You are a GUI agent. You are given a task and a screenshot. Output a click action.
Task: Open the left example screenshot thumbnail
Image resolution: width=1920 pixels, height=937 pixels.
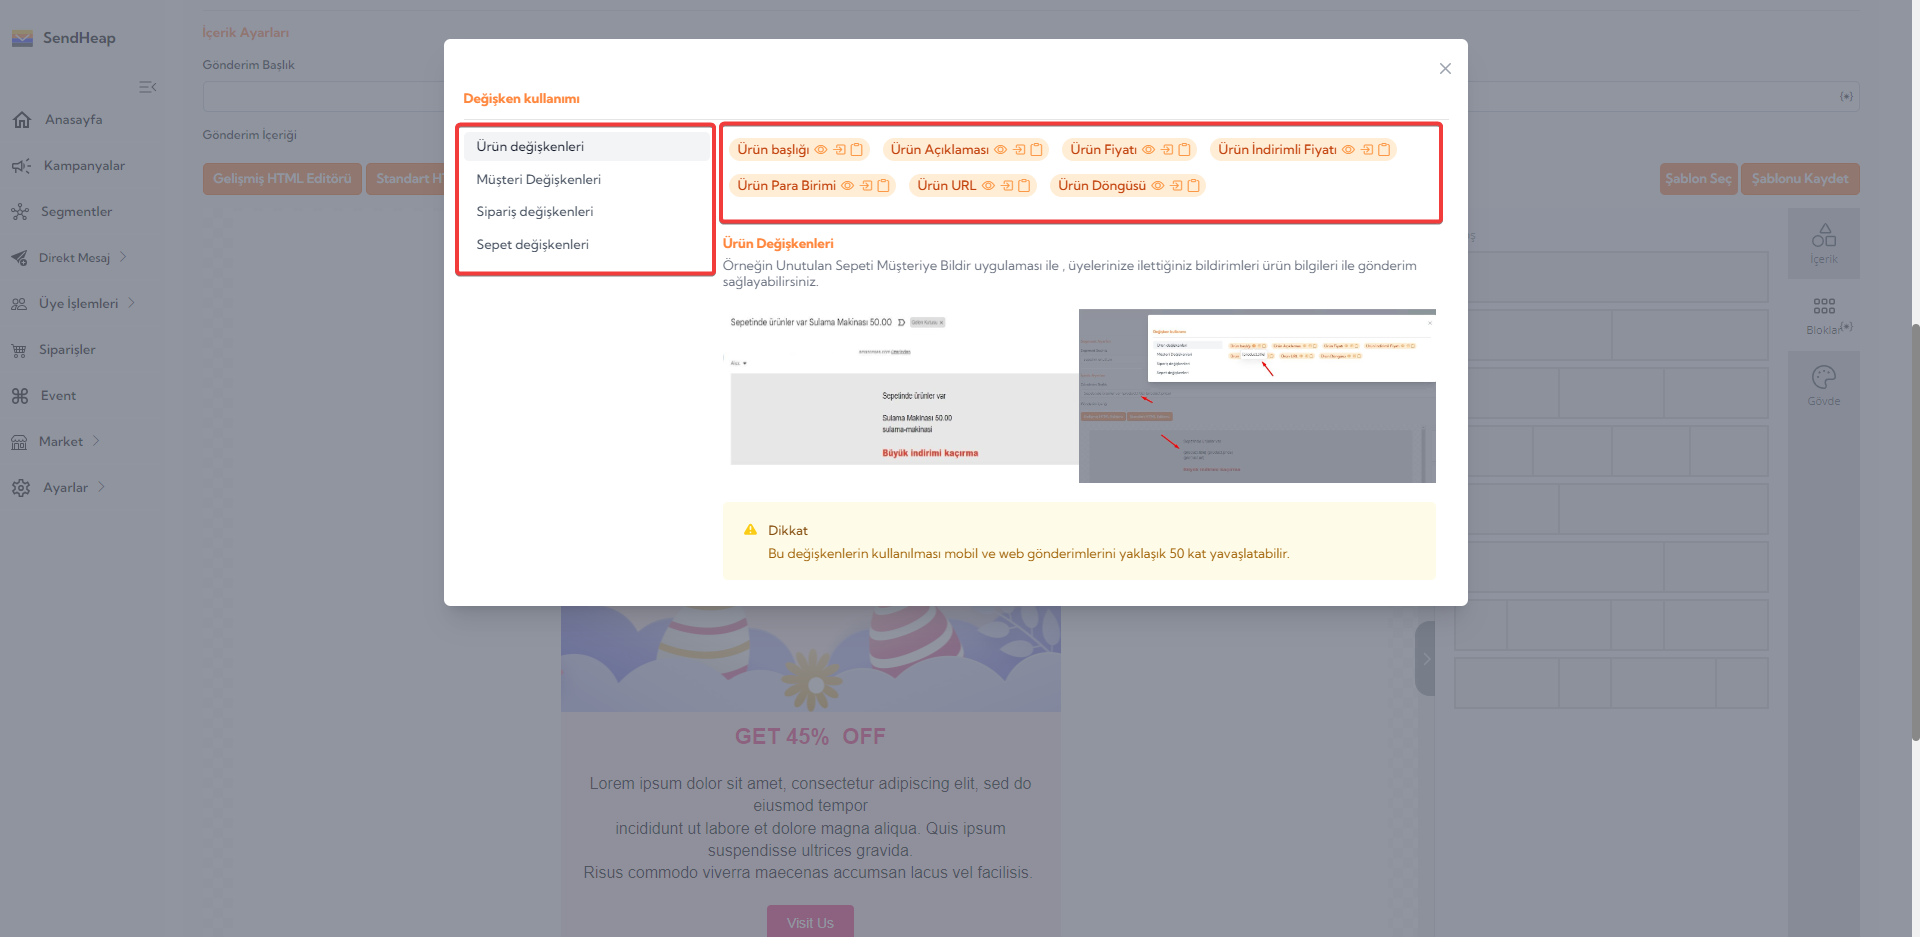[x=901, y=396]
